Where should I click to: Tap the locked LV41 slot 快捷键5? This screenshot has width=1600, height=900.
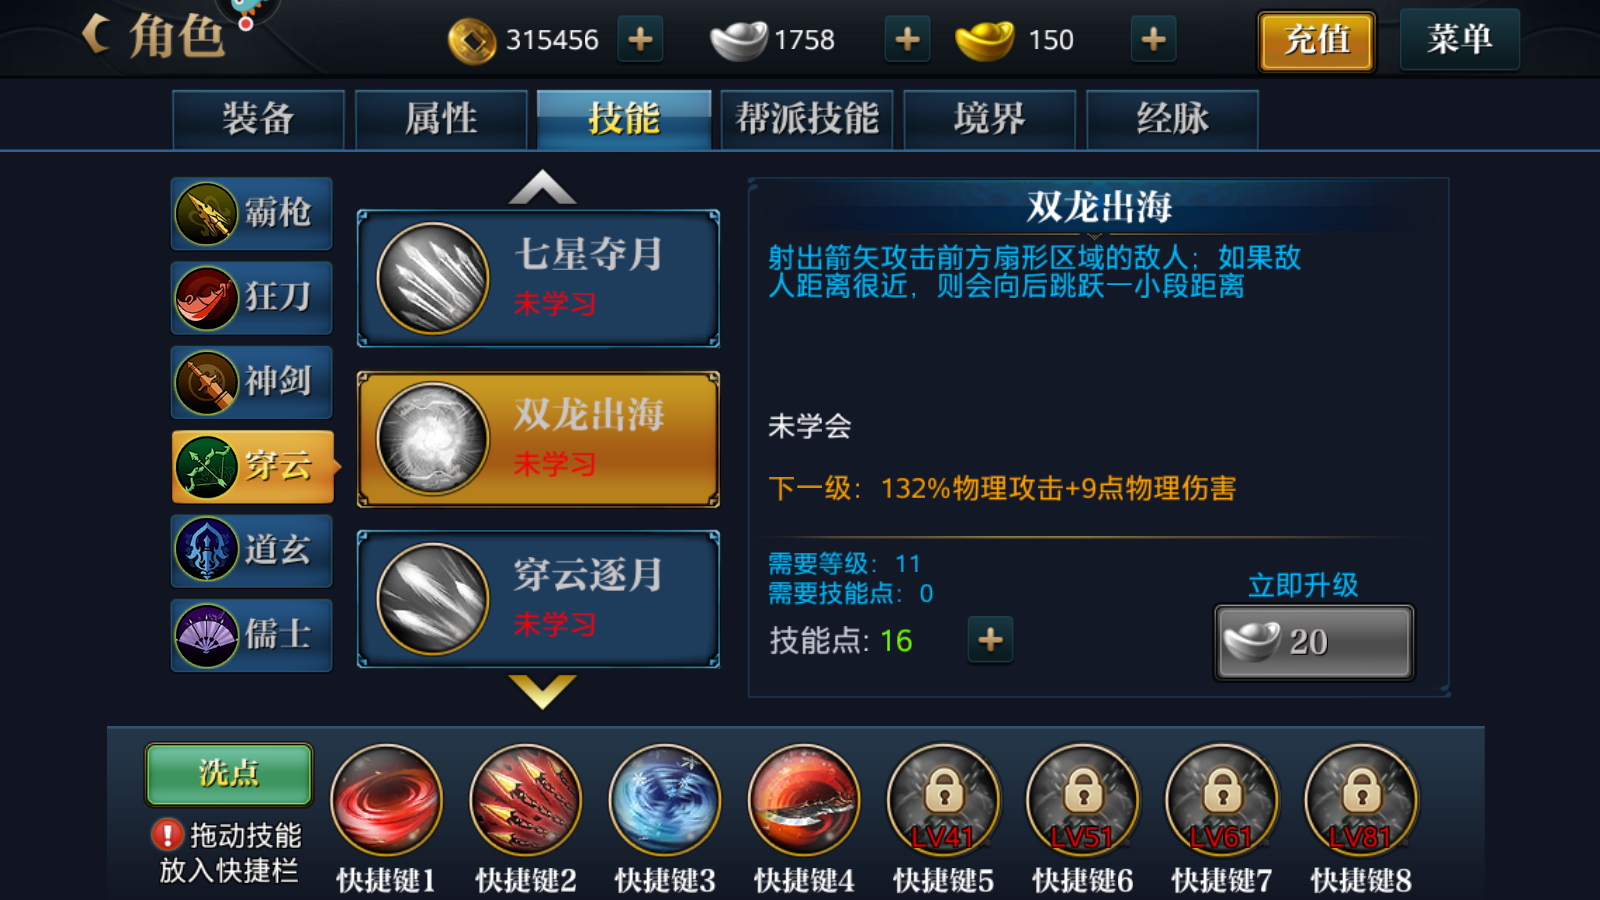pos(943,800)
